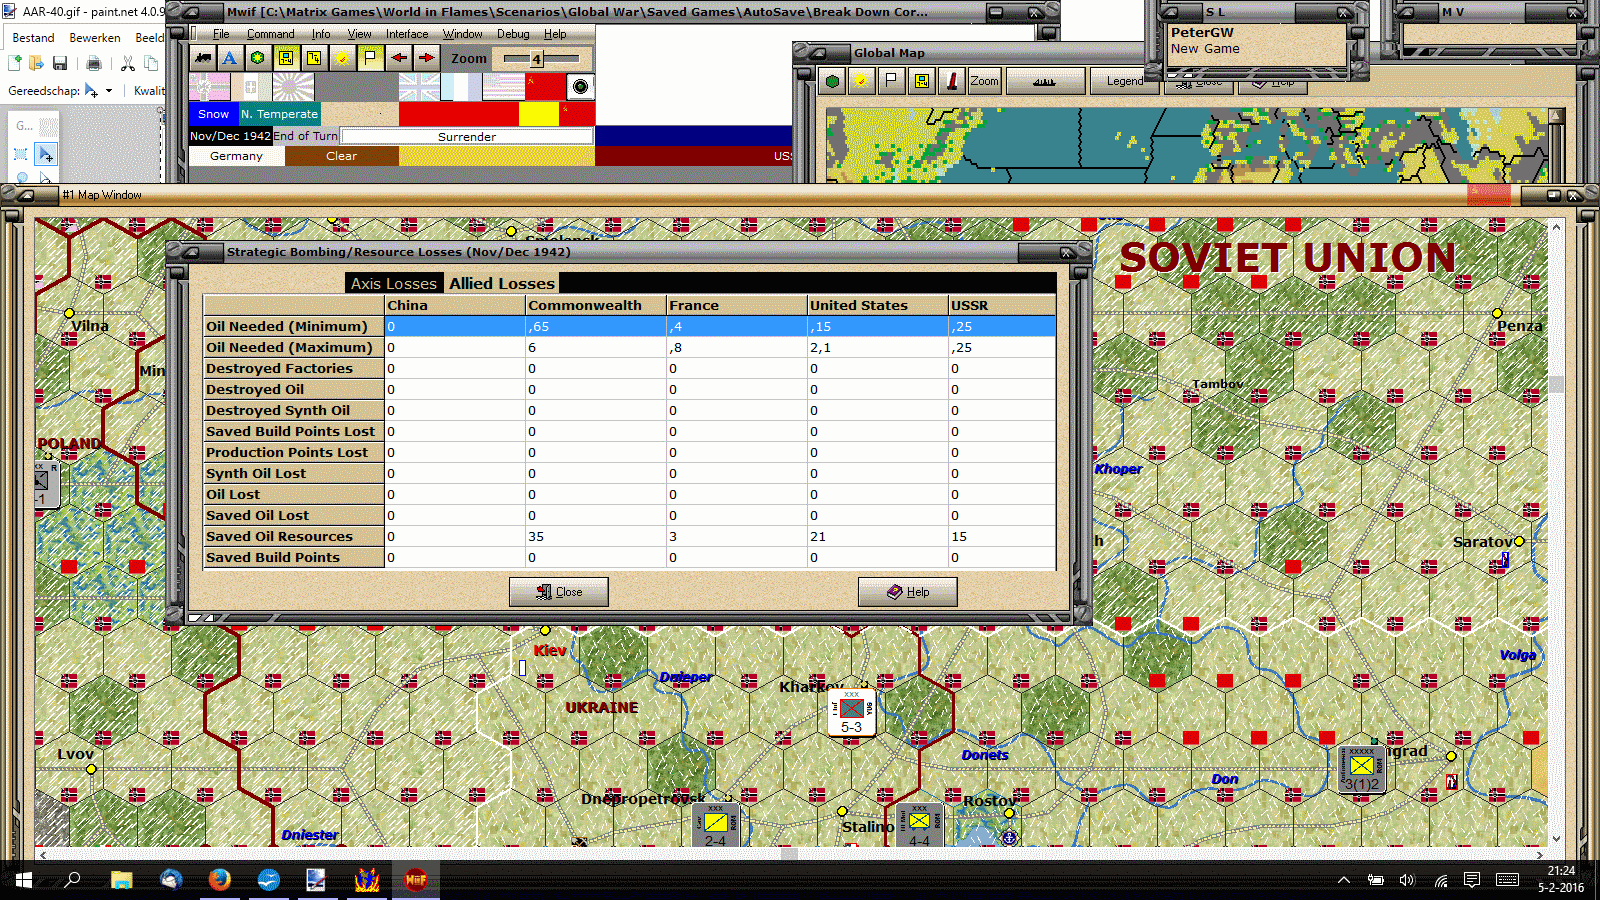Close the Strategic Bombing dialog via Close button

coord(559,592)
